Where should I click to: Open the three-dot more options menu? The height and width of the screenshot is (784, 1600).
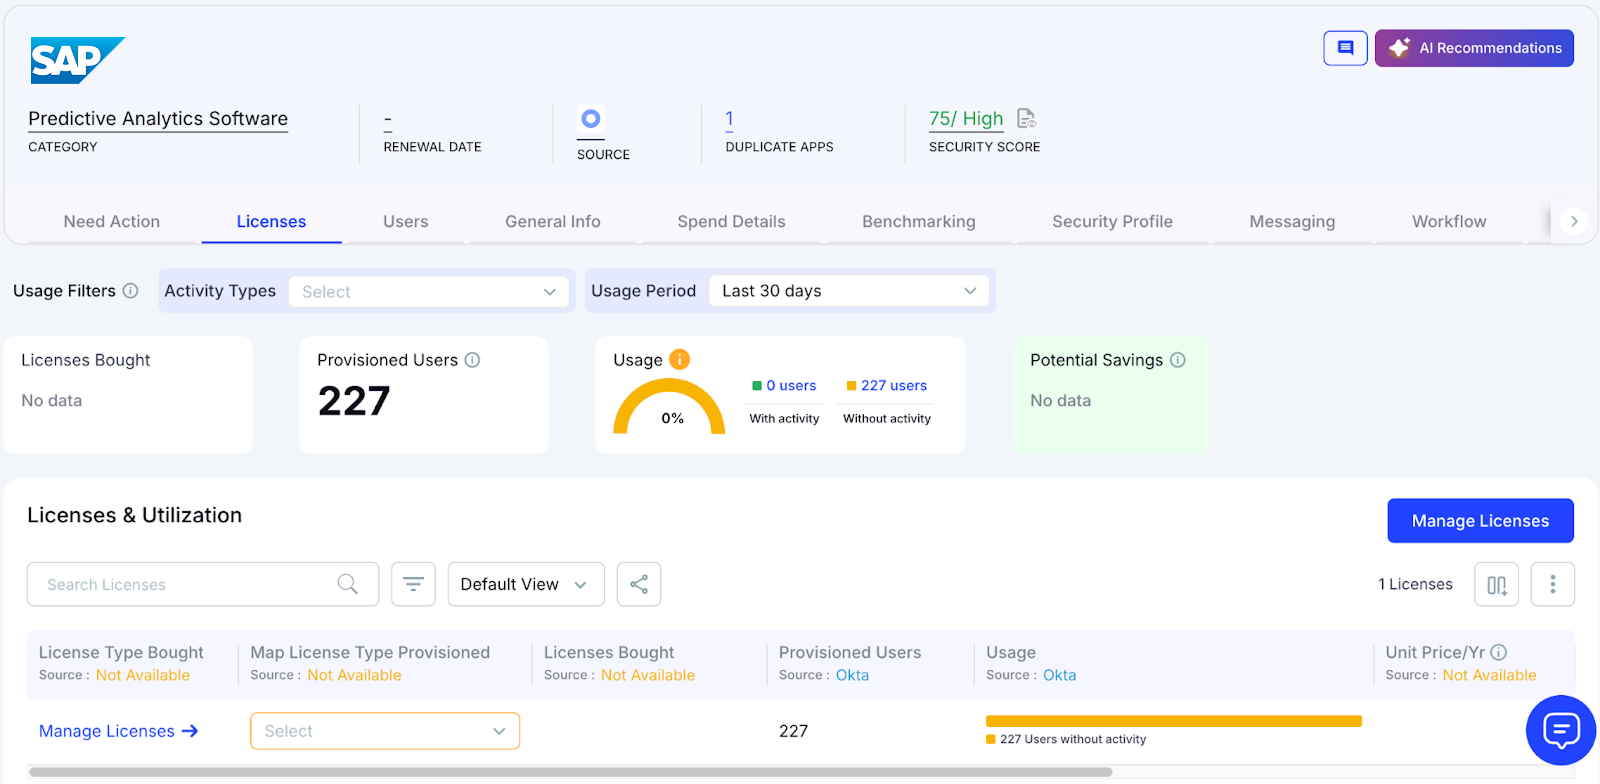pos(1553,584)
